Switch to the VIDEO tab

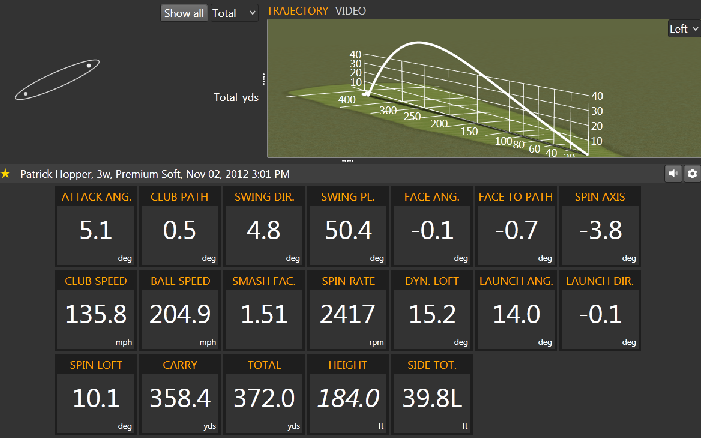pos(350,11)
